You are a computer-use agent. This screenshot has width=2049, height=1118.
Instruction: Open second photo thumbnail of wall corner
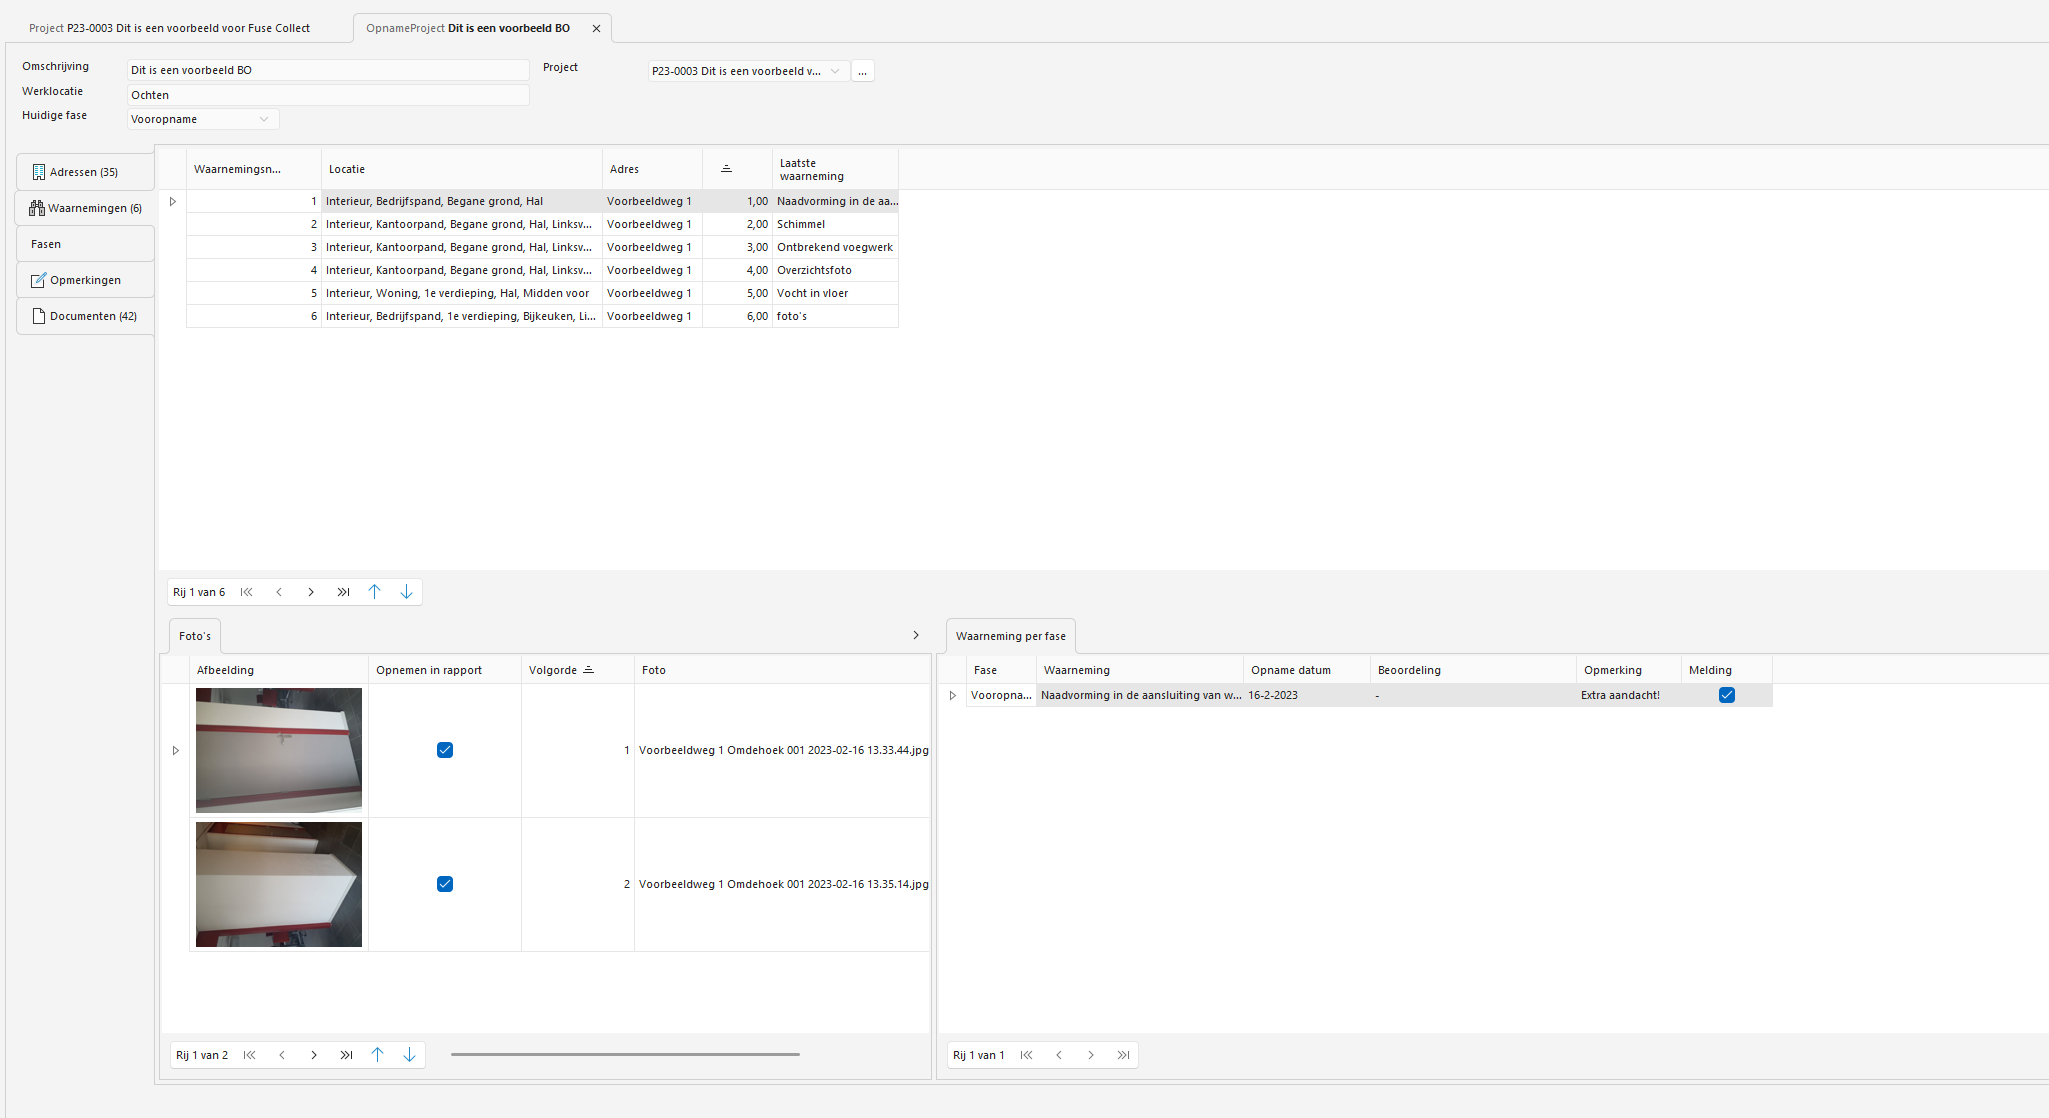(x=279, y=884)
